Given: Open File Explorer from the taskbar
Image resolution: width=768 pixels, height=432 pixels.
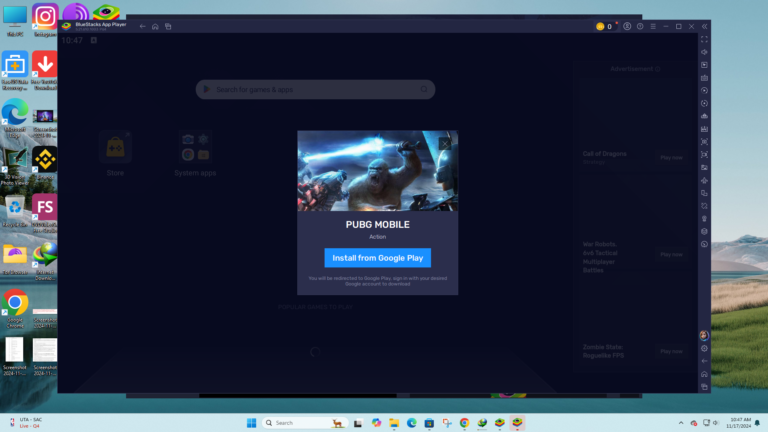Looking at the screenshot, I should (x=394, y=423).
